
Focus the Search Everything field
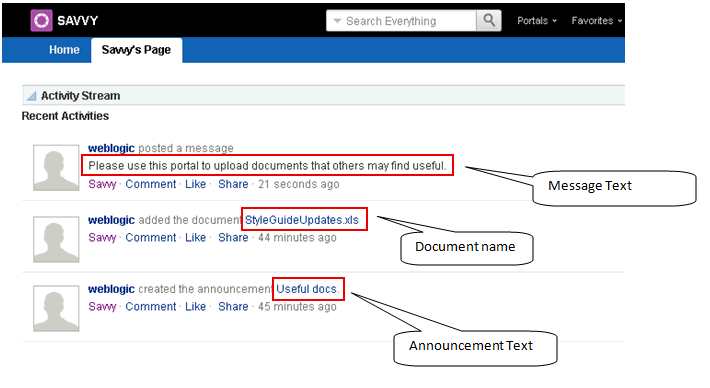click(401, 21)
